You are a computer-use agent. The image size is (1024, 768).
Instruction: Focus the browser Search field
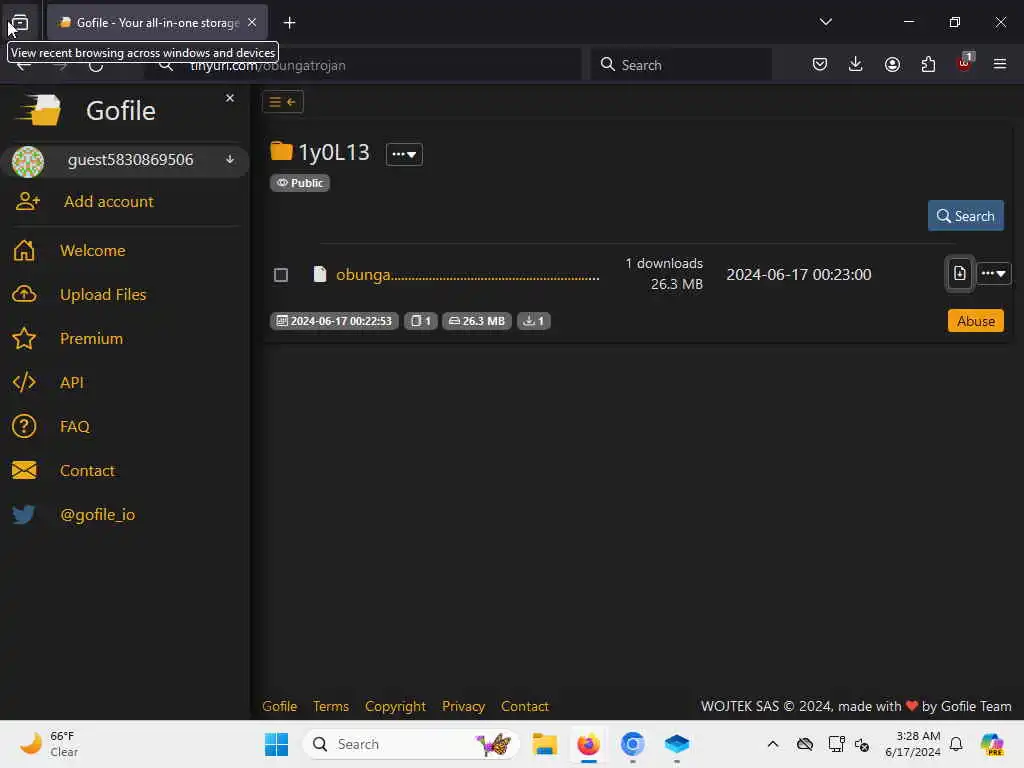click(x=680, y=65)
